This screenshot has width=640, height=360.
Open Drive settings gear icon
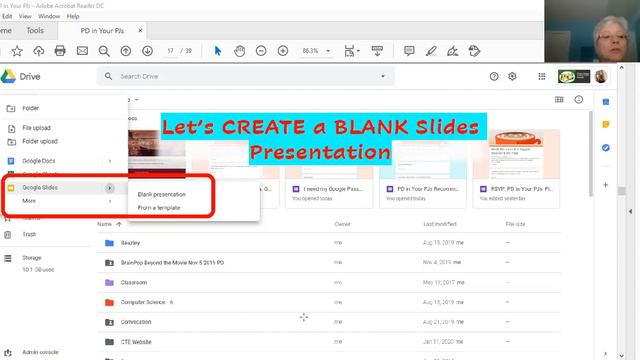click(x=512, y=76)
